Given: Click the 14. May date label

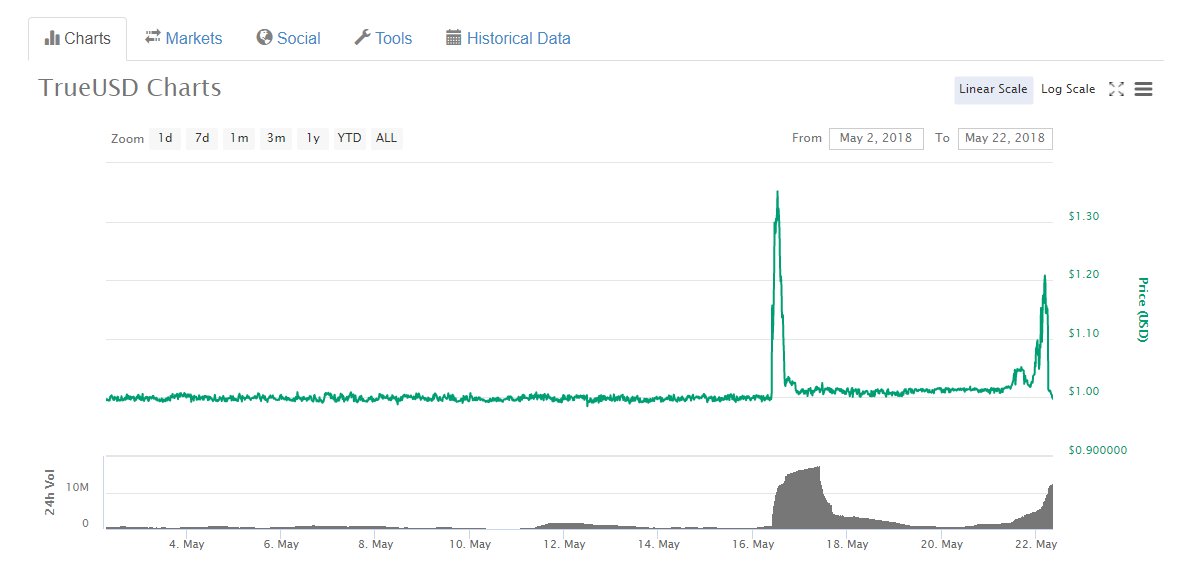Looking at the screenshot, I should [658, 544].
